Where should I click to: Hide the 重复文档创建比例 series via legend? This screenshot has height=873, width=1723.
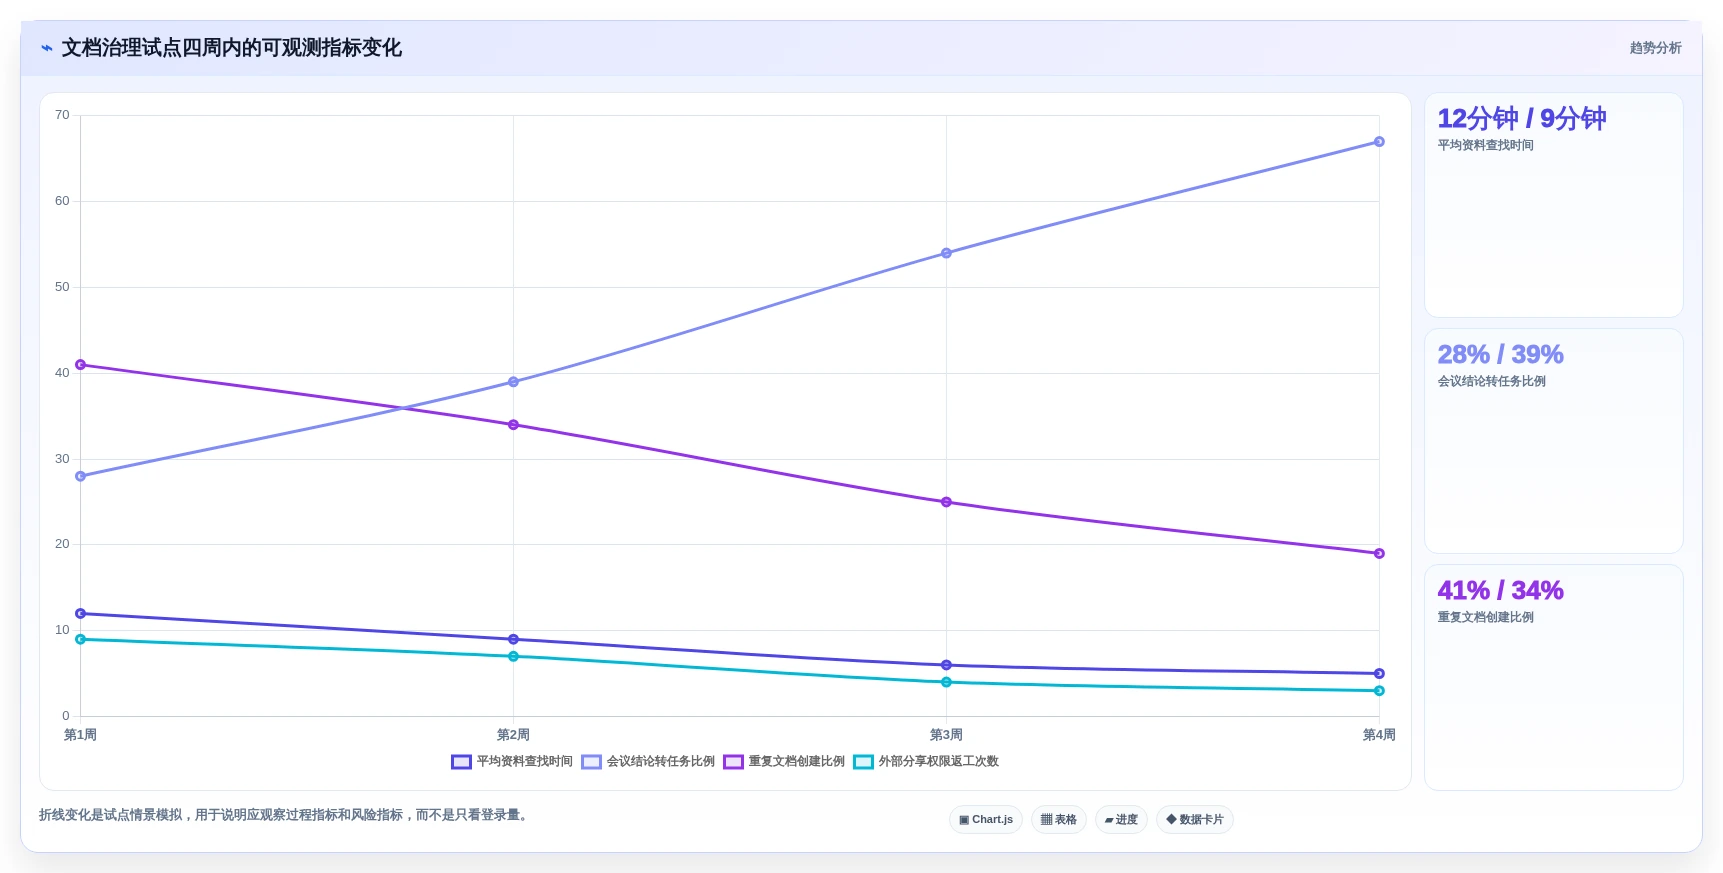coord(733,762)
